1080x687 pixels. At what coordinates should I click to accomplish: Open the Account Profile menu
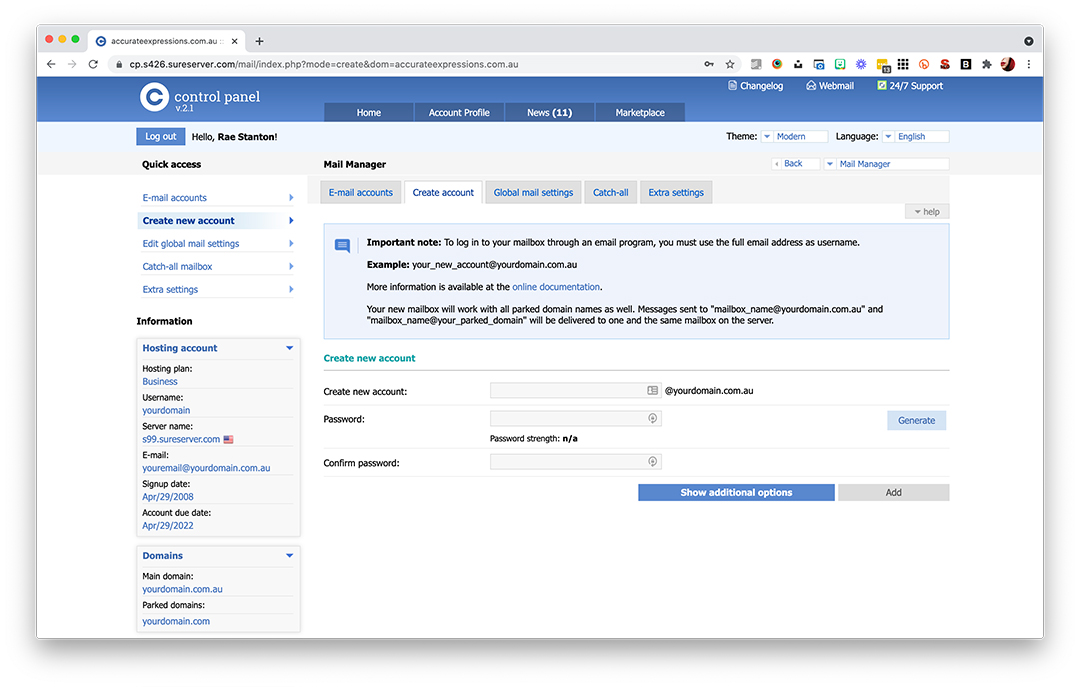[x=459, y=112]
